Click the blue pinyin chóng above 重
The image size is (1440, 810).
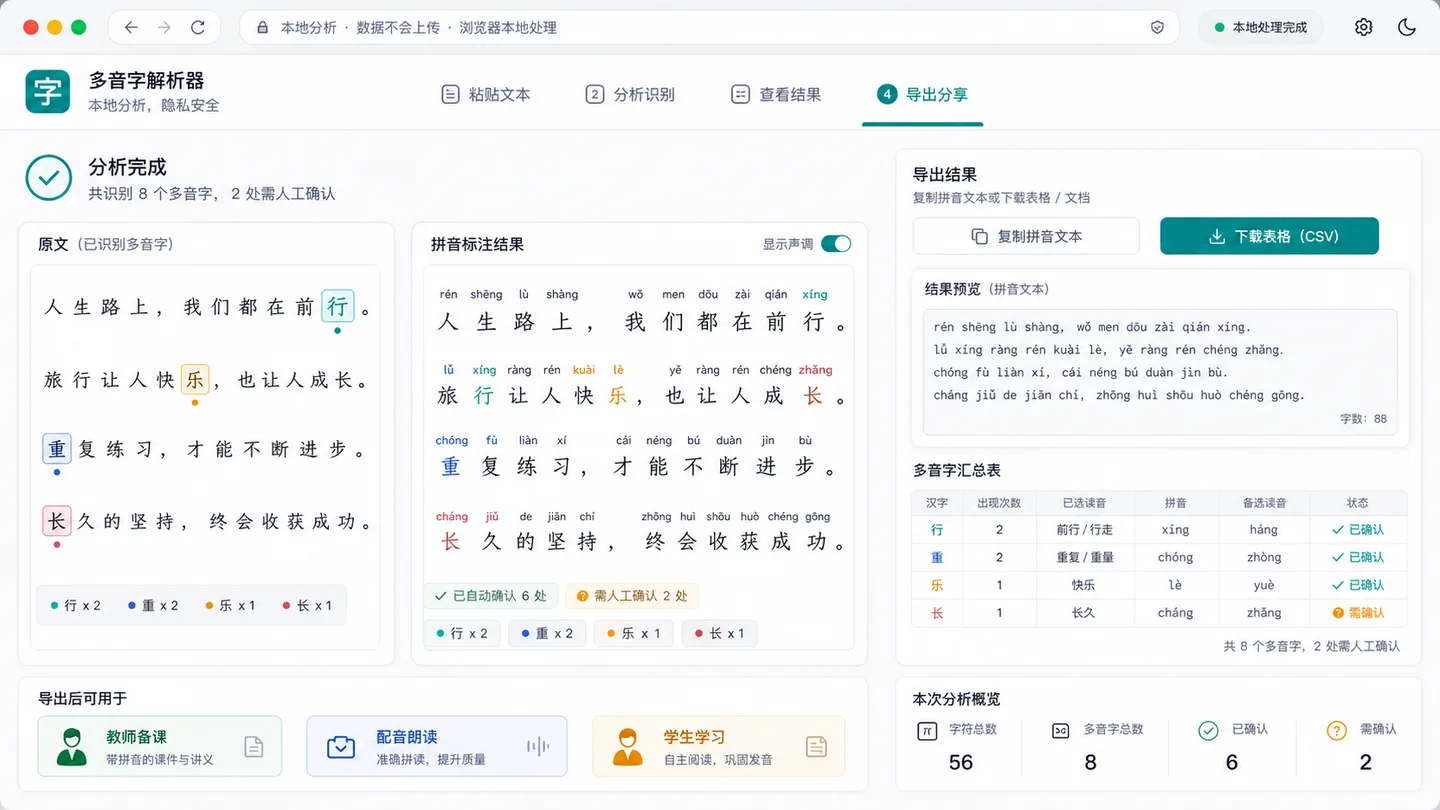click(452, 440)
